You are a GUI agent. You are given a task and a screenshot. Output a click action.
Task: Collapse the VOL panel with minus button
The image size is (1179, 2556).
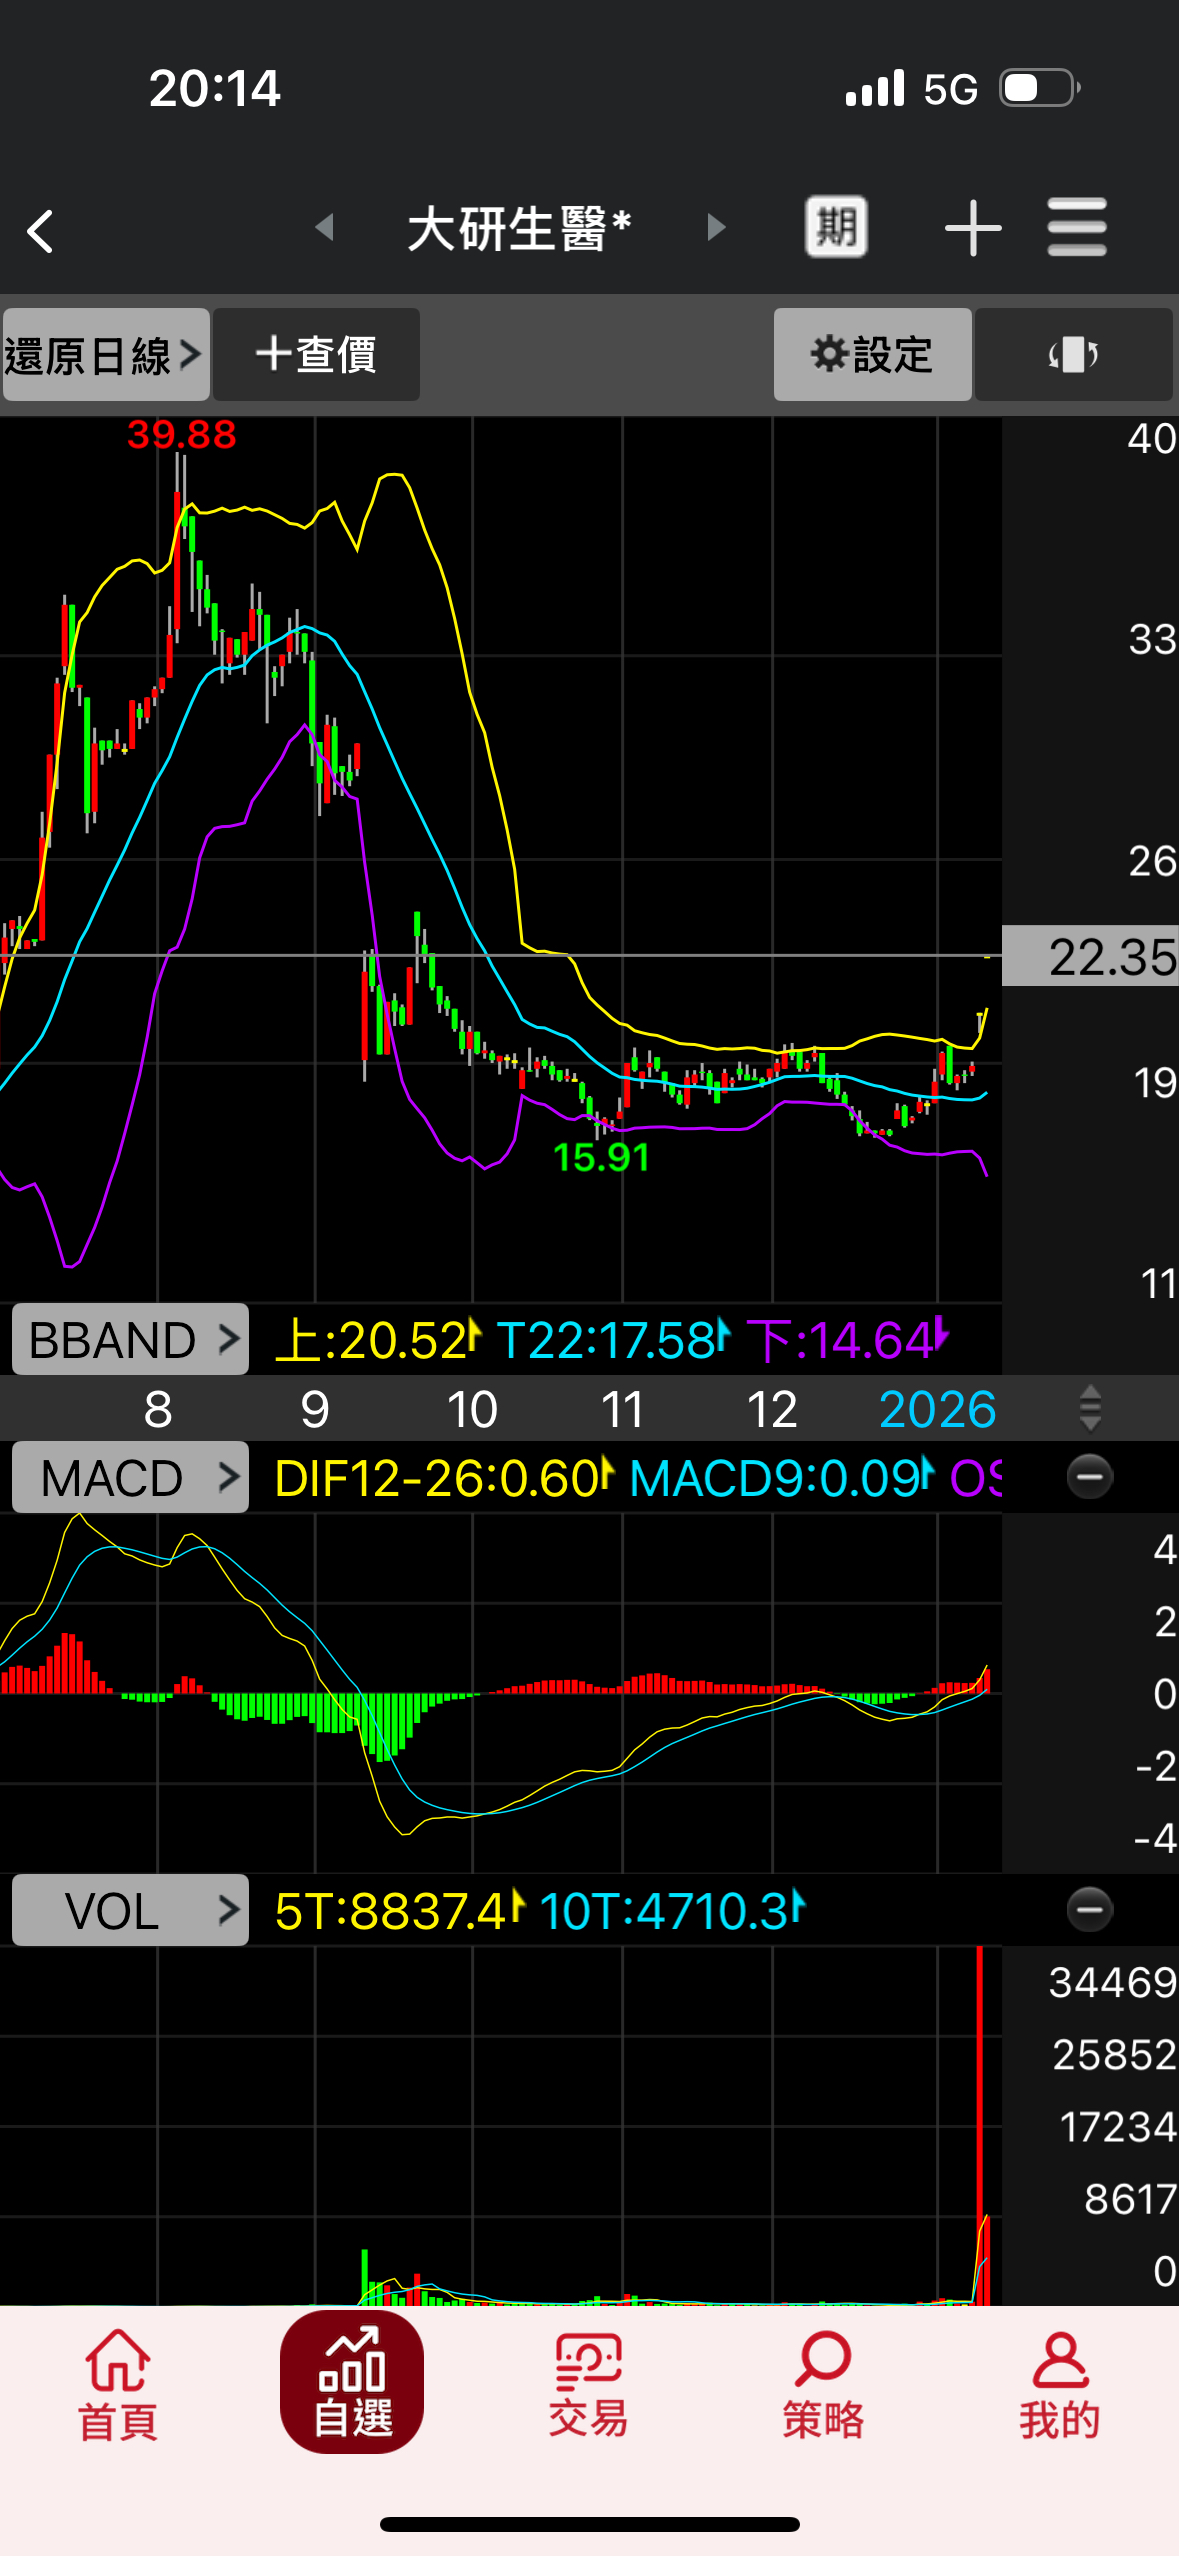(1089, 1909)
